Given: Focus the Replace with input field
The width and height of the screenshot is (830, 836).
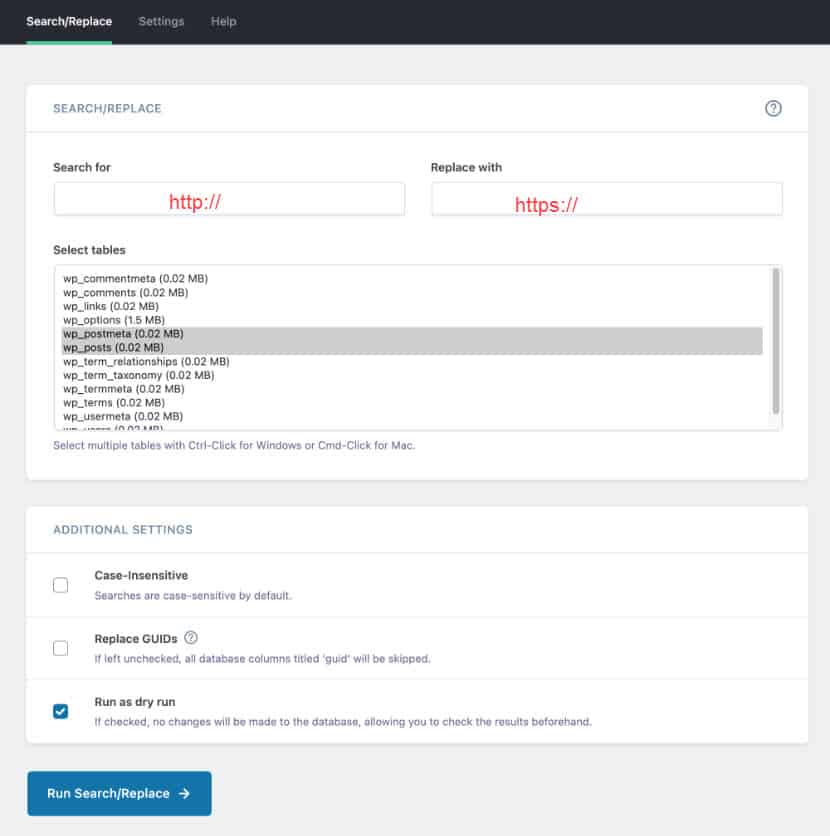Looking at the screenshot, I should click(x=607, y=199).
